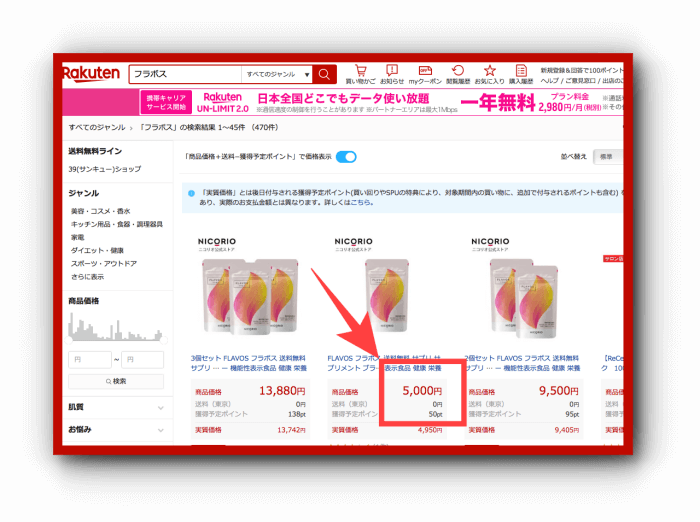Viewport: 700px width, 522px height.
Task: Open purchase history (購入履歴) icon
Action: [x=521, y=74]
